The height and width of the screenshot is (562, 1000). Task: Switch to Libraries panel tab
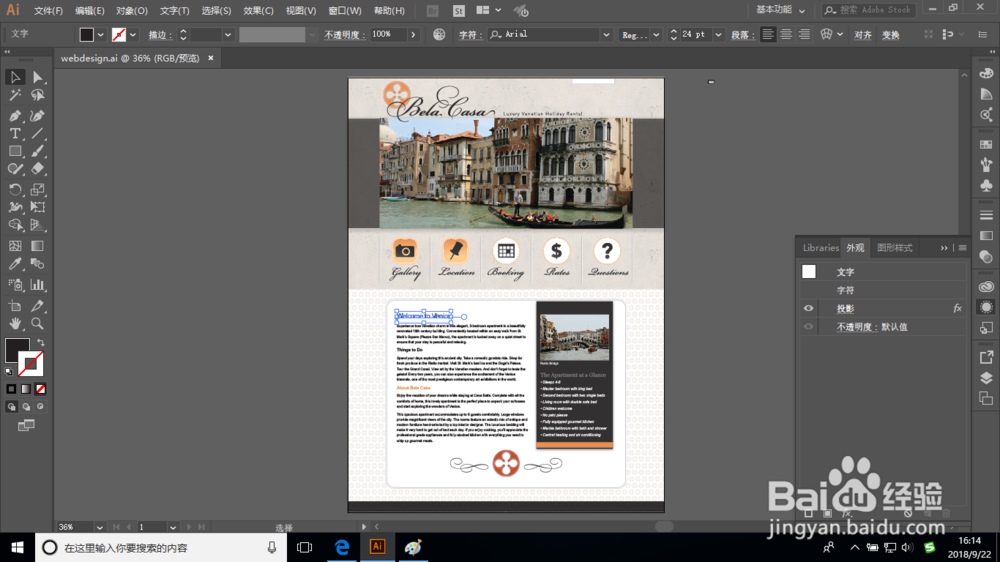(x=820, y=248)
